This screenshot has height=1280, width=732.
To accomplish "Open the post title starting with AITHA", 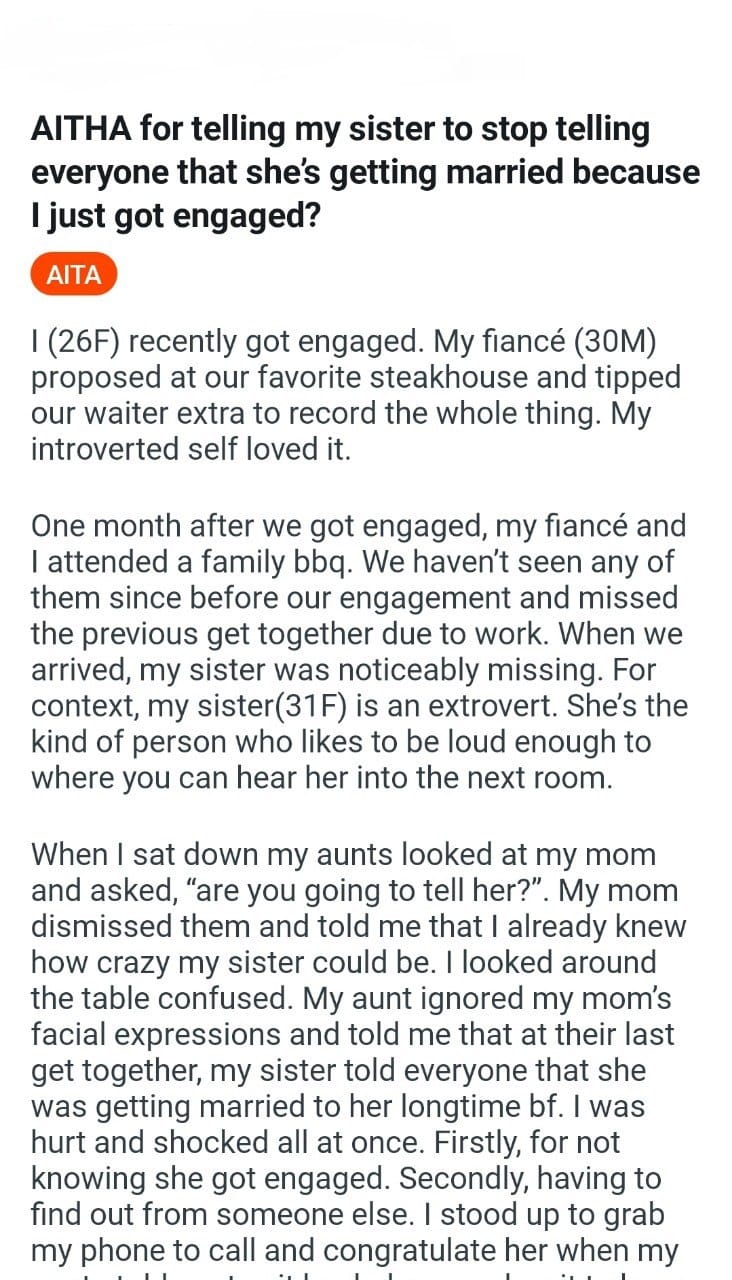I will 365,171.
